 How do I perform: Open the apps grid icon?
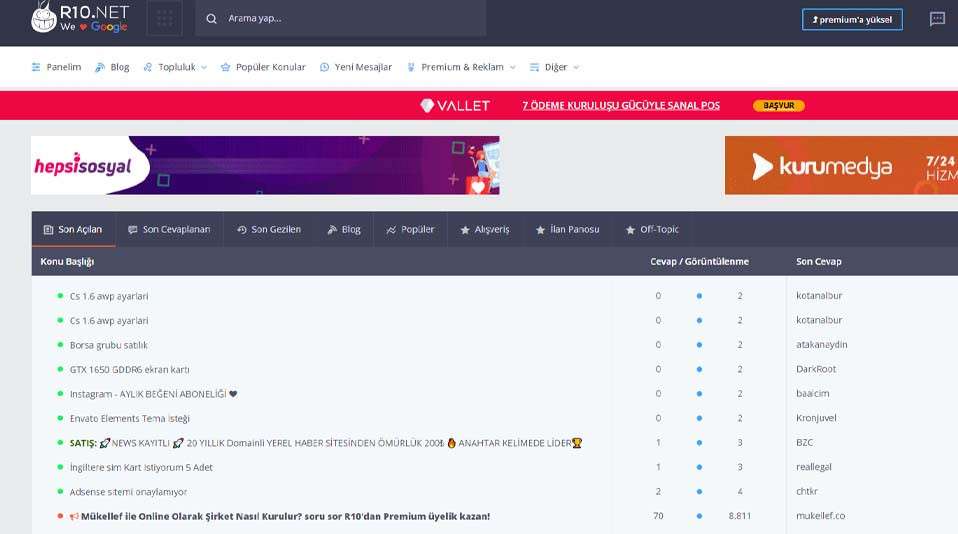point(165,18)
